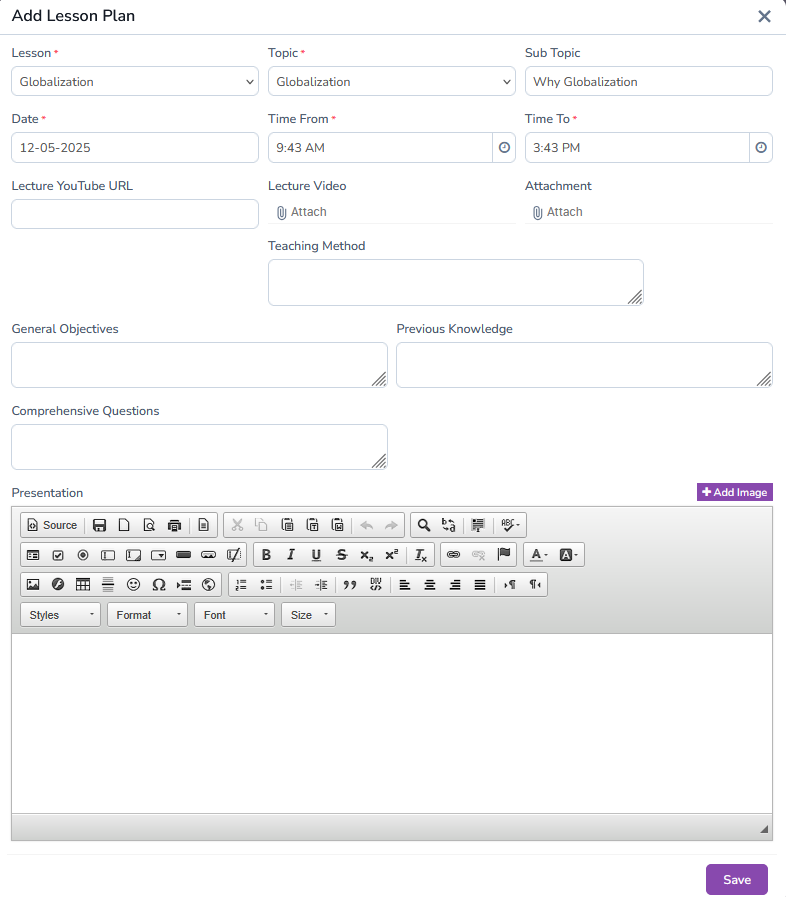Click the Save button

(736, 879)
